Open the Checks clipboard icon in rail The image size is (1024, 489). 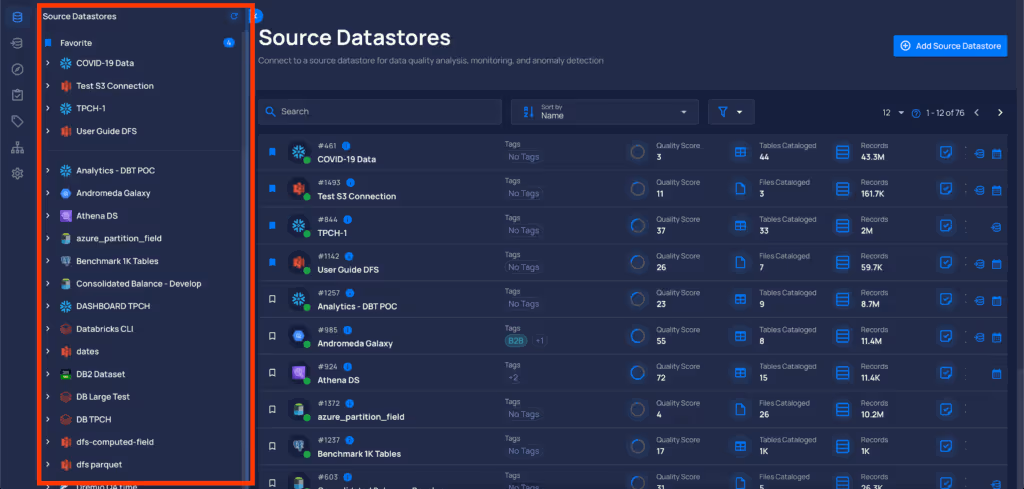coord(17,95)
